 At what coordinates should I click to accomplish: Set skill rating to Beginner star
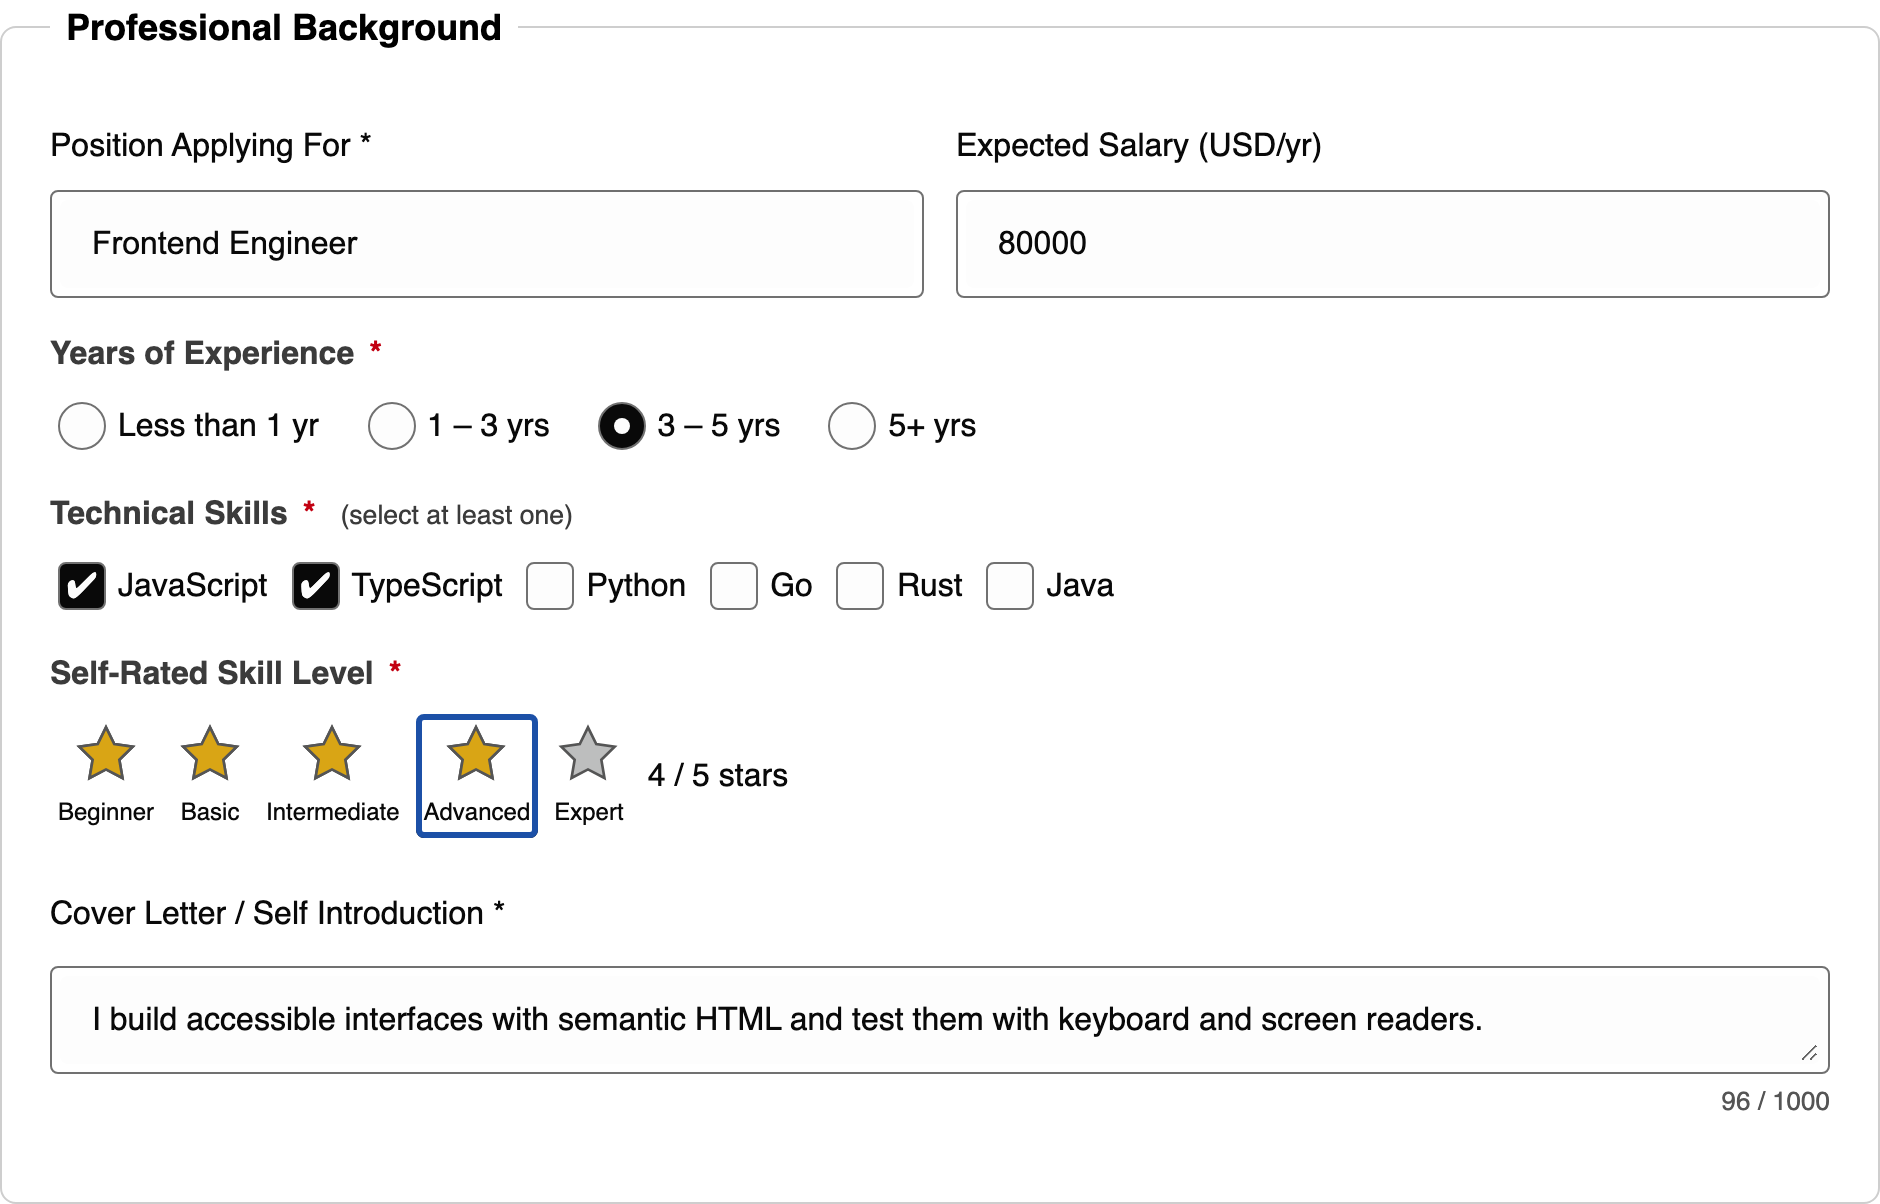point(105,754)
